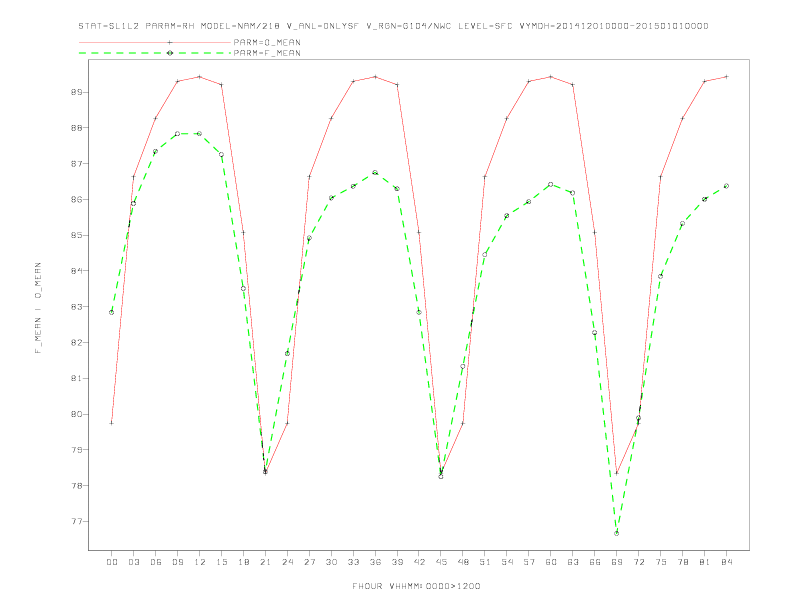Select the red O_MEAN marker at hour 69

pos(617,473)
